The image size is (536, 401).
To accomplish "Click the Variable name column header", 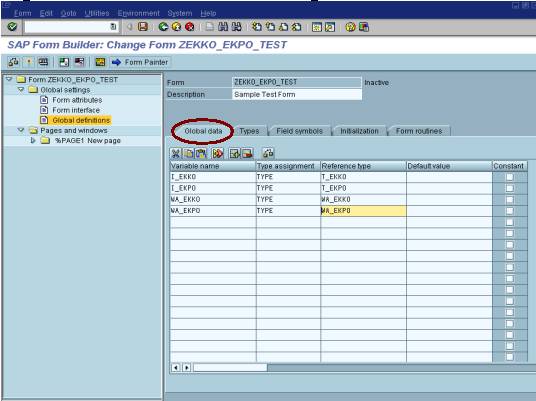I will coord(213,166).
